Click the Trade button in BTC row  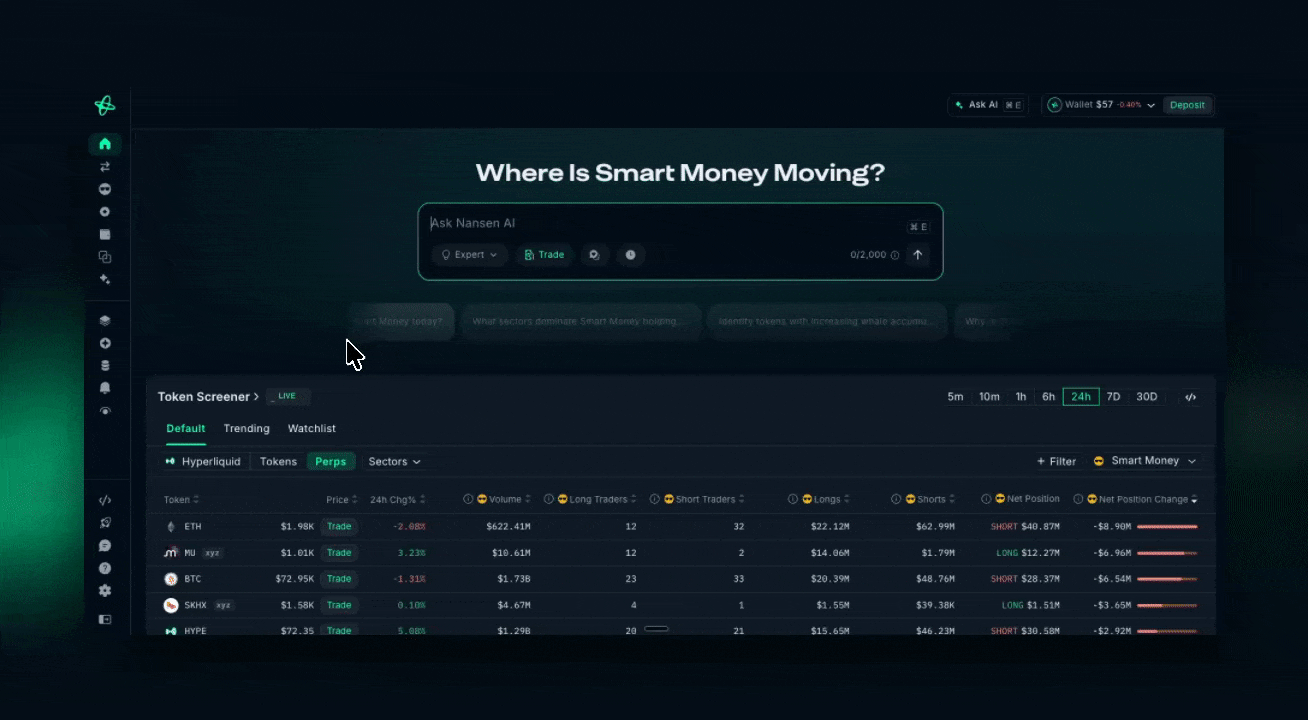[339, 579]
